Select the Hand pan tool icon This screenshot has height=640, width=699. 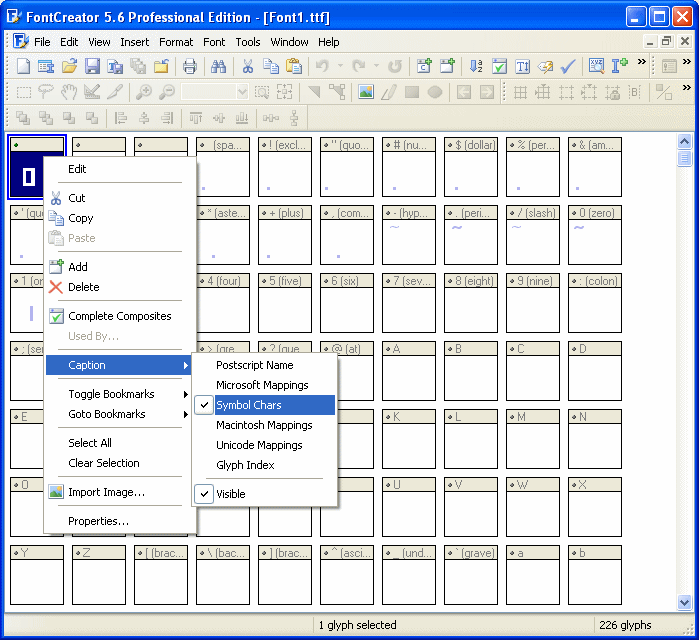[69, 92]
